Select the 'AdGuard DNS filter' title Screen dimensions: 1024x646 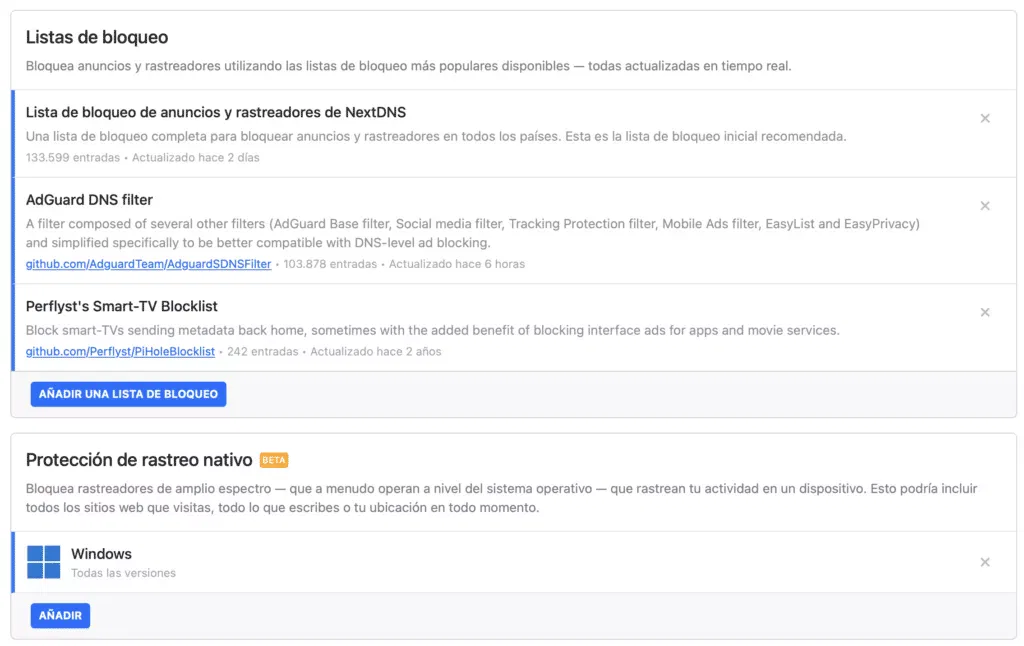[89, 200]
